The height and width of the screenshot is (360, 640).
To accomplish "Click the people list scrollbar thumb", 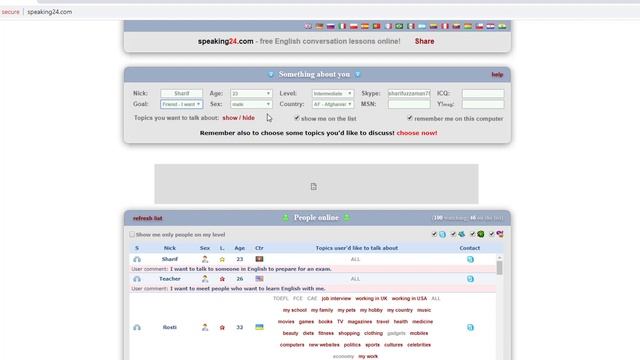I will pyautogui.click(x=500, y=268).
